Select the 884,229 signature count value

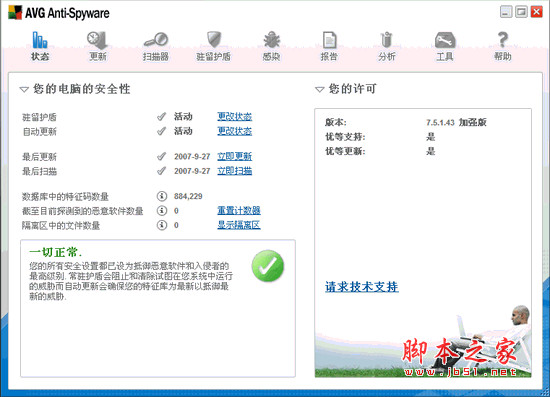(x=188, y=196)
